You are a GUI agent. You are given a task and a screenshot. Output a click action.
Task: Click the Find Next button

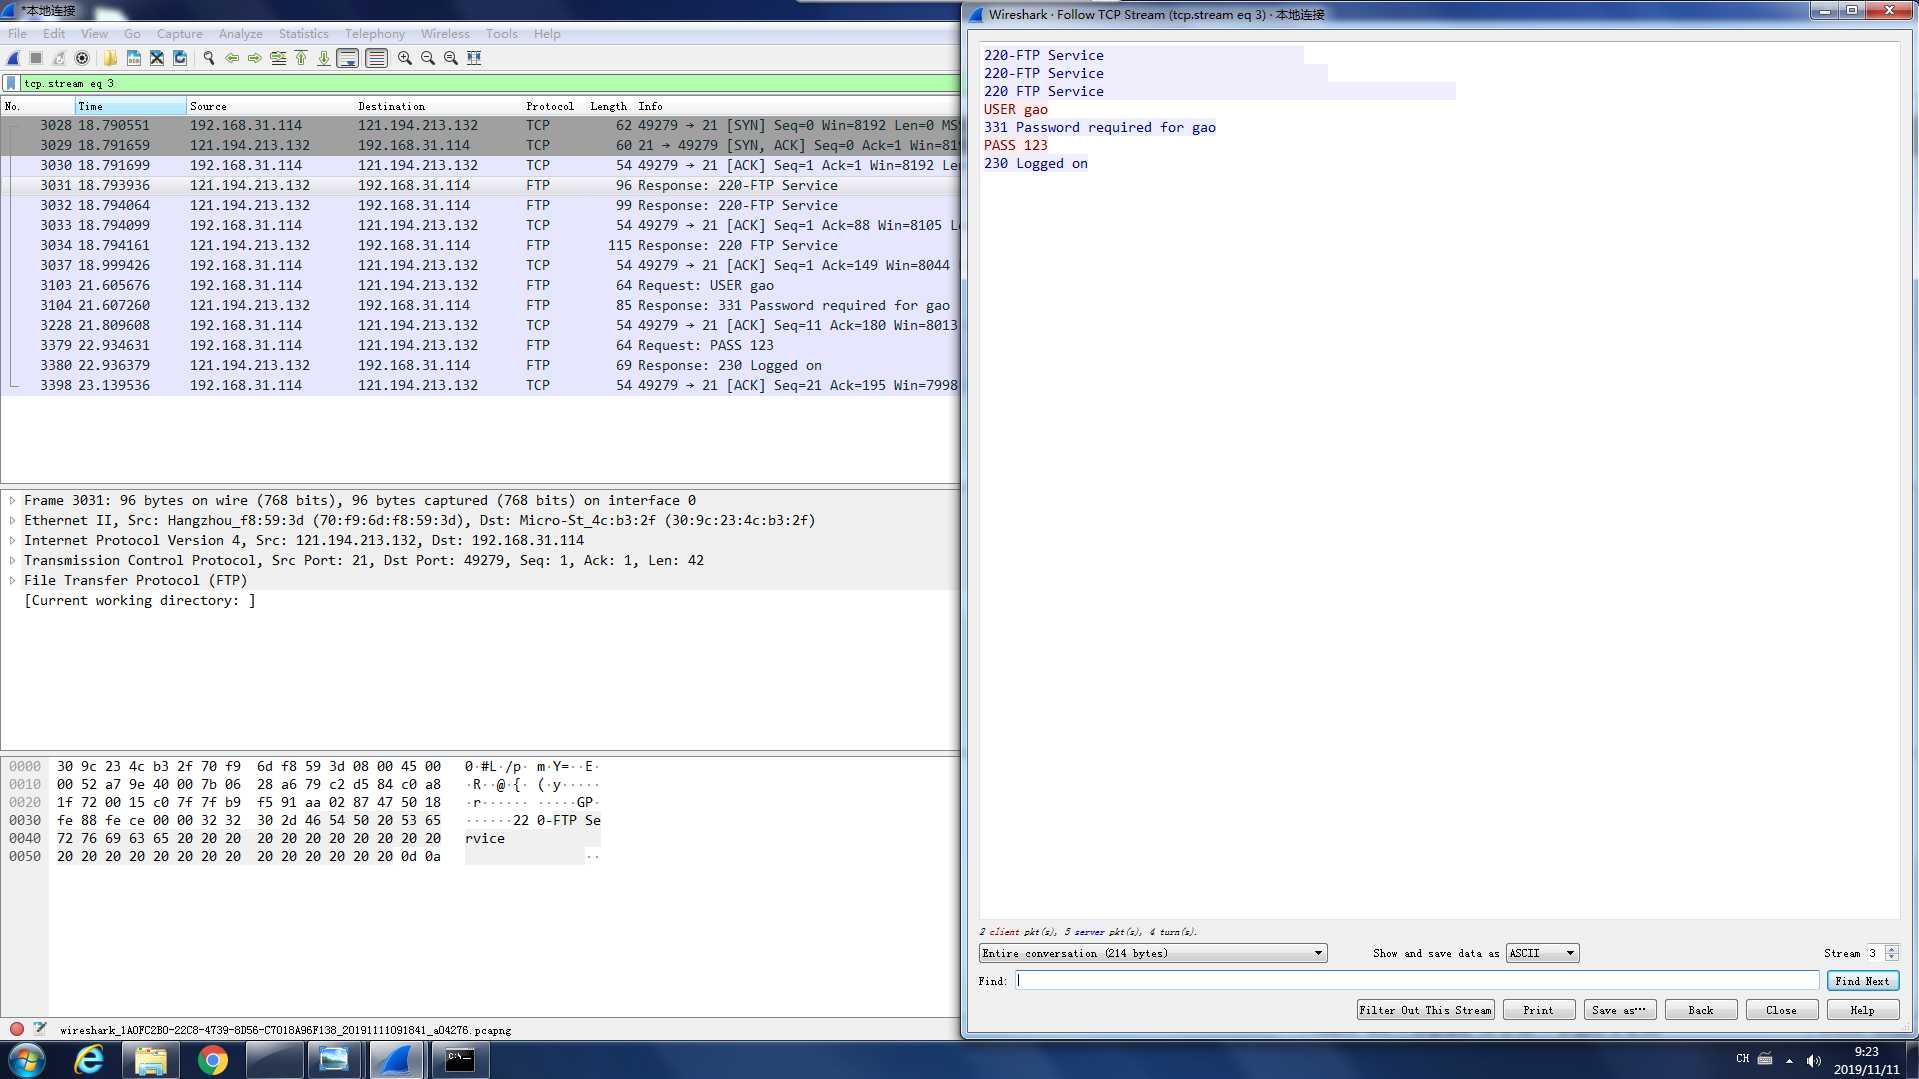pos(1862,981)
